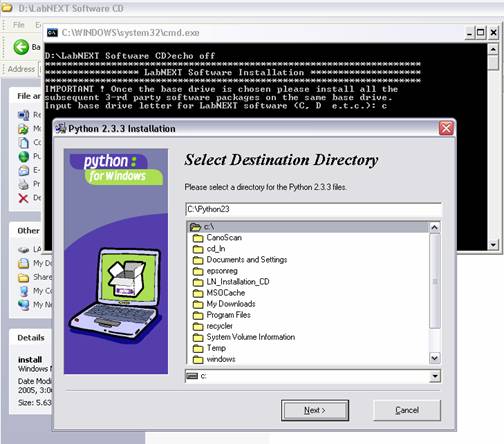Viewport: 504px width, 444px height.
Task: Click the red X delete file icon
Action: 23,198
